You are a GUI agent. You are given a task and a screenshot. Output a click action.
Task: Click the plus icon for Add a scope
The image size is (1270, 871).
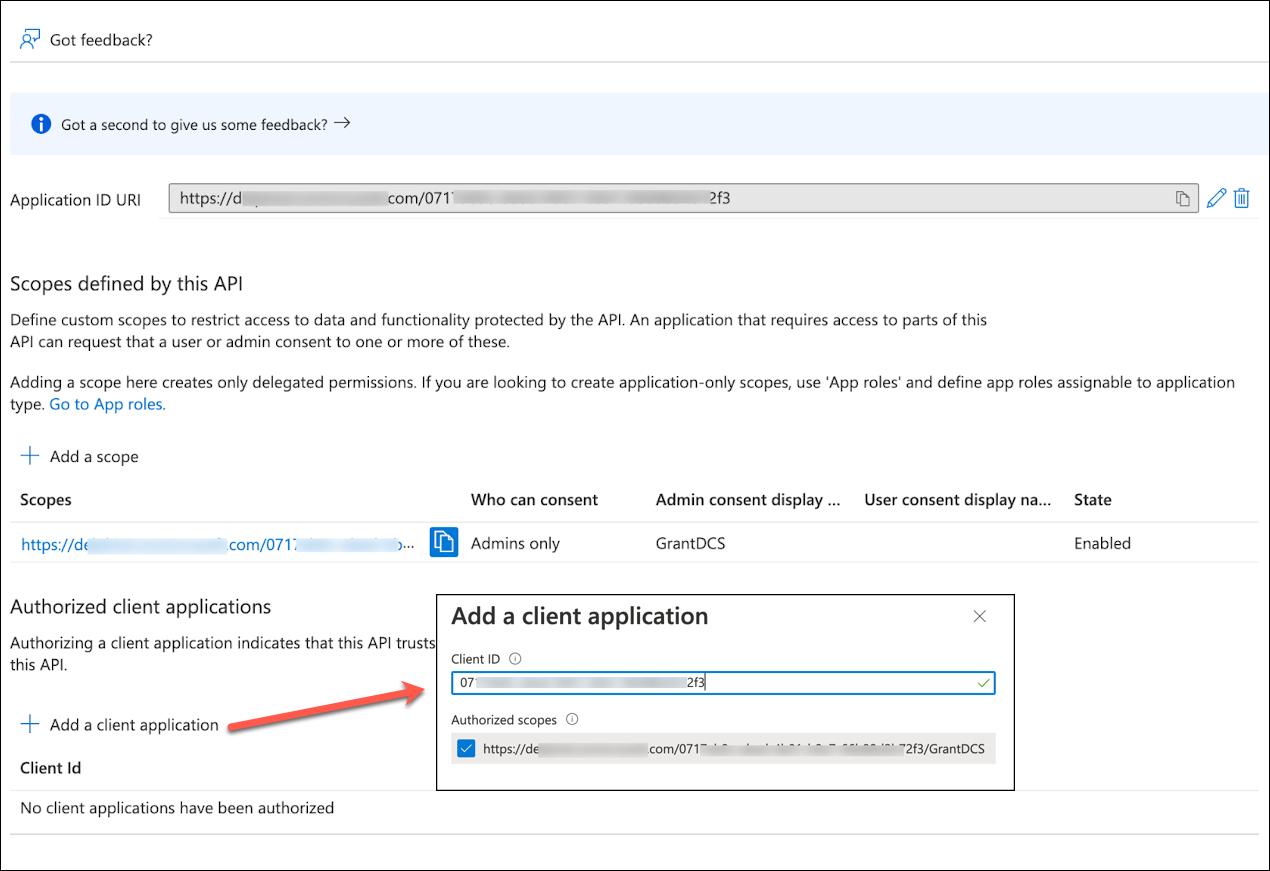pos(30,456)
